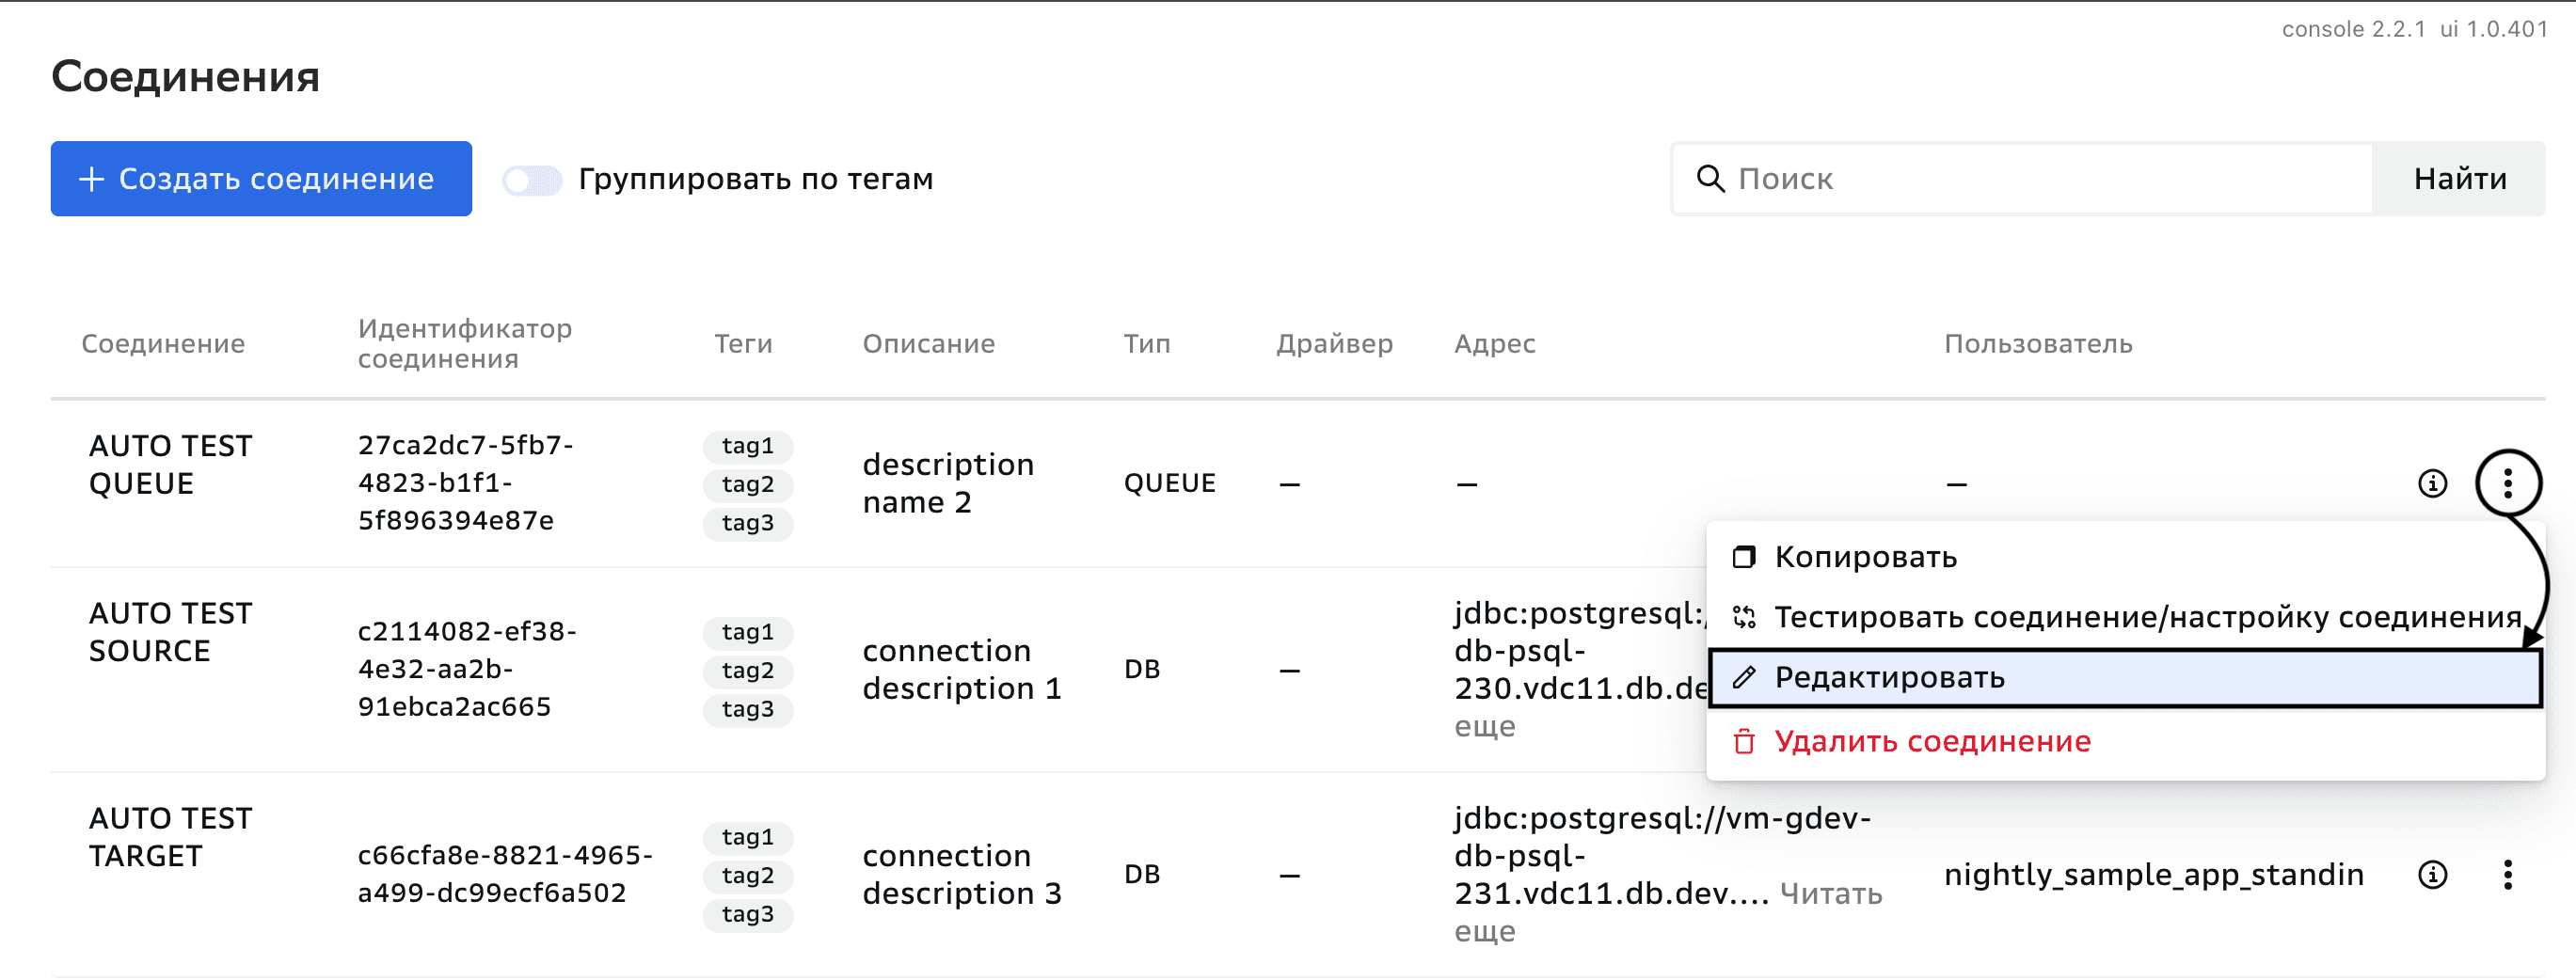Open three-dot menu for AUTO TEST QUEUE
This screenshot has width=2576, height=980.
(x=2507, y=484)
